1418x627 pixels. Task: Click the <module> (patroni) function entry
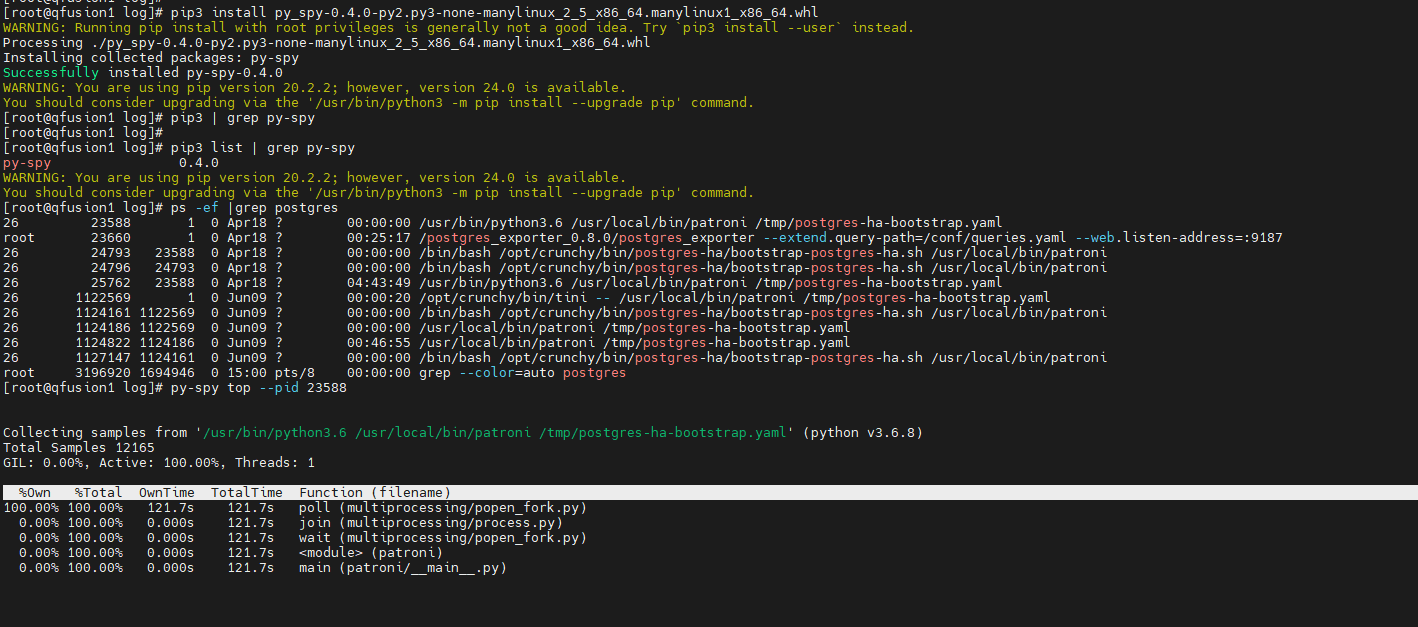370,553
